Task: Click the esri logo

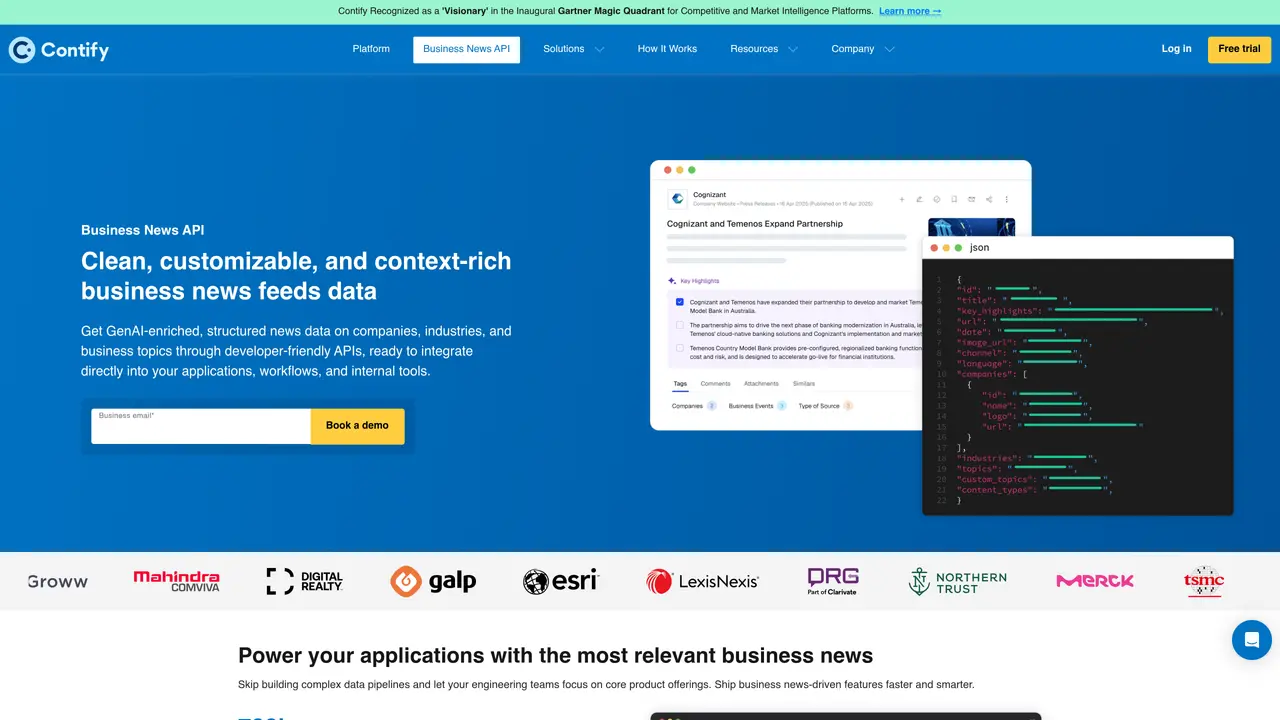Action: 560,581
